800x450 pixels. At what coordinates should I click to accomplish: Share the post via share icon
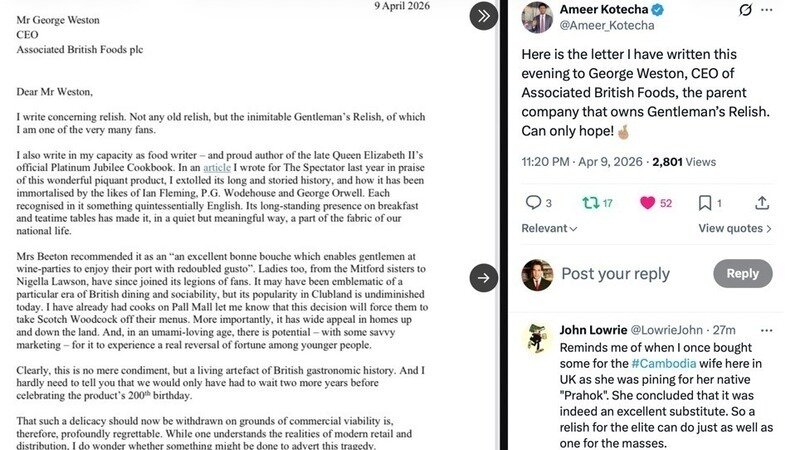tap(762, 203)
